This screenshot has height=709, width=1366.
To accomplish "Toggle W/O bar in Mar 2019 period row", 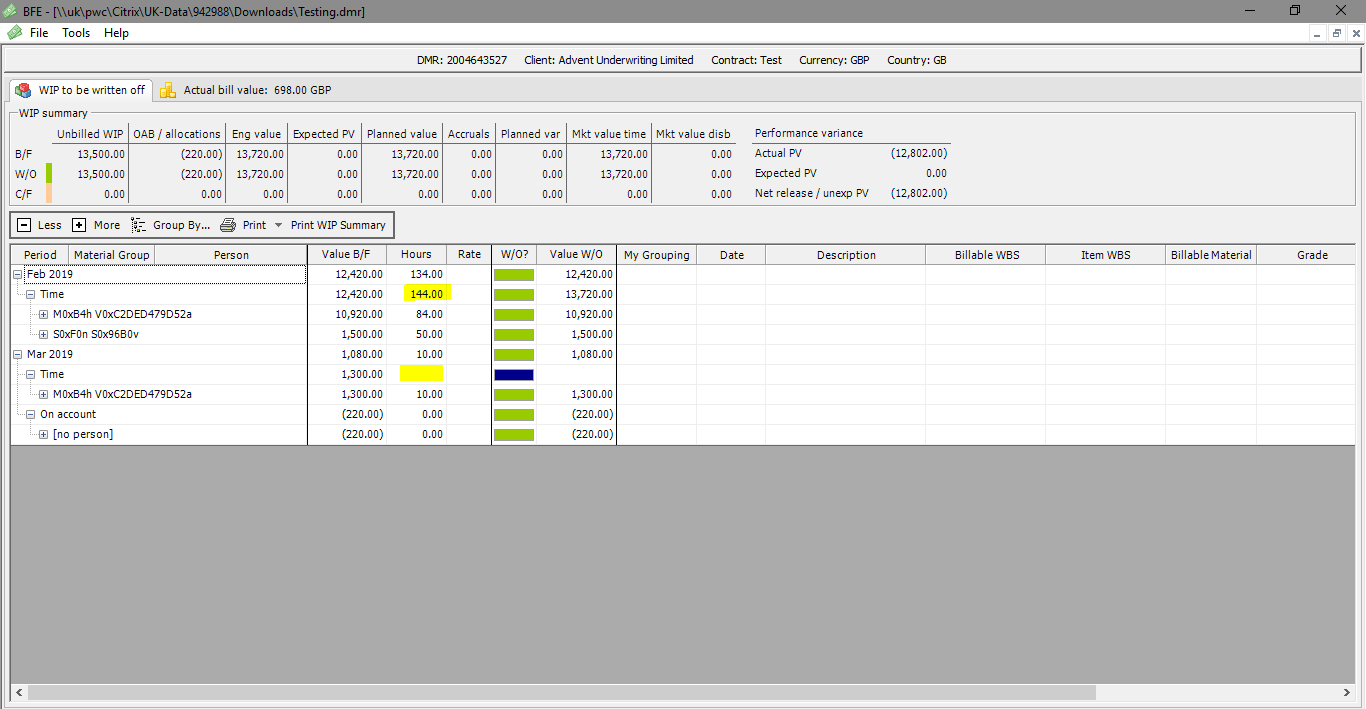I will point(514,355).
